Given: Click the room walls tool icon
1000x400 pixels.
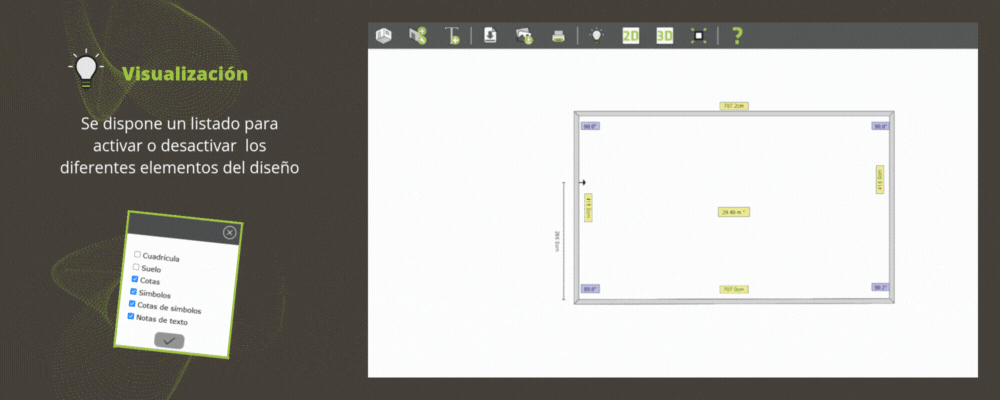Looking at the screenshot, I should point(384,36).
